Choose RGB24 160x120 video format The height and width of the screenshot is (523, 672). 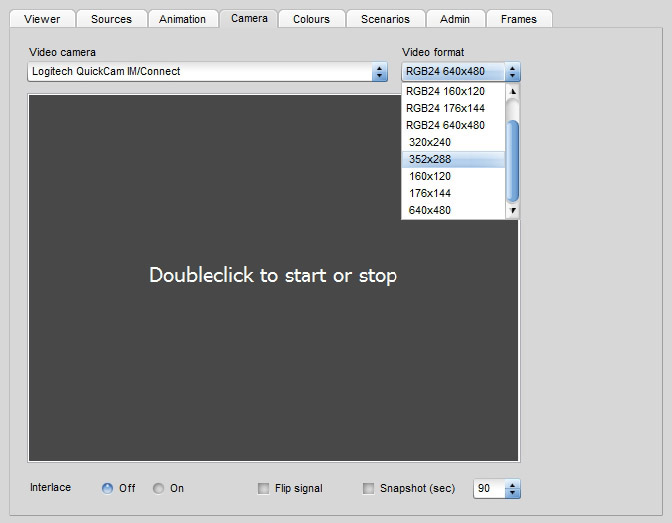445,91
